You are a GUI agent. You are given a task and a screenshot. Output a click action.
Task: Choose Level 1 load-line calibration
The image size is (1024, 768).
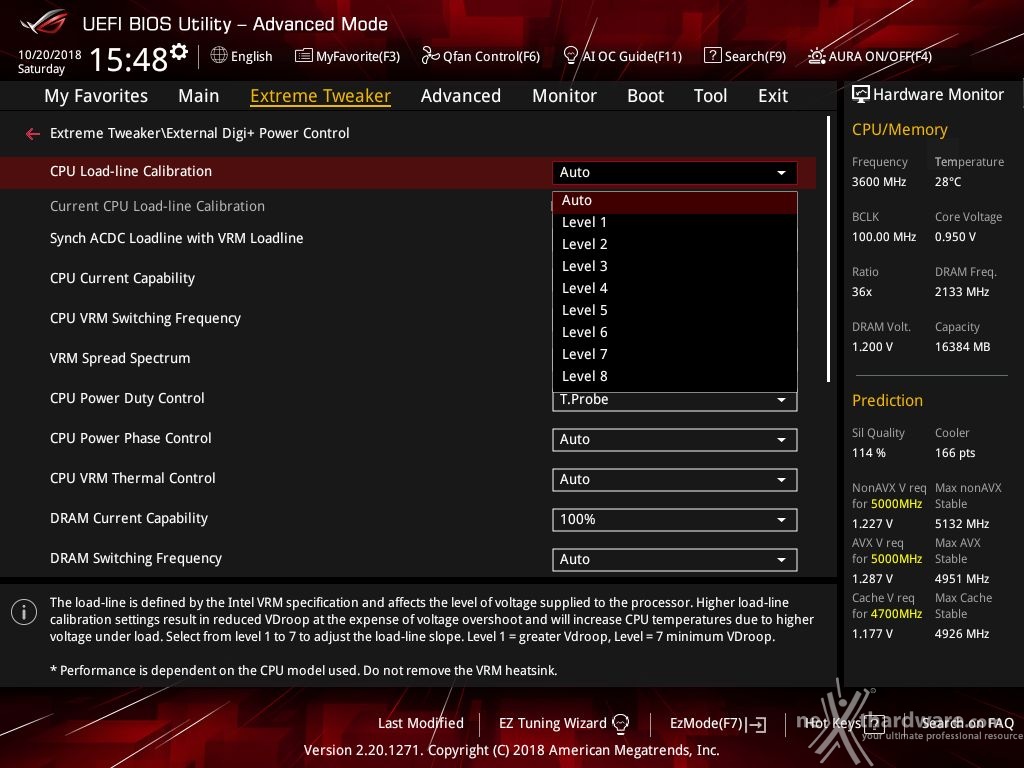point(675,223)
